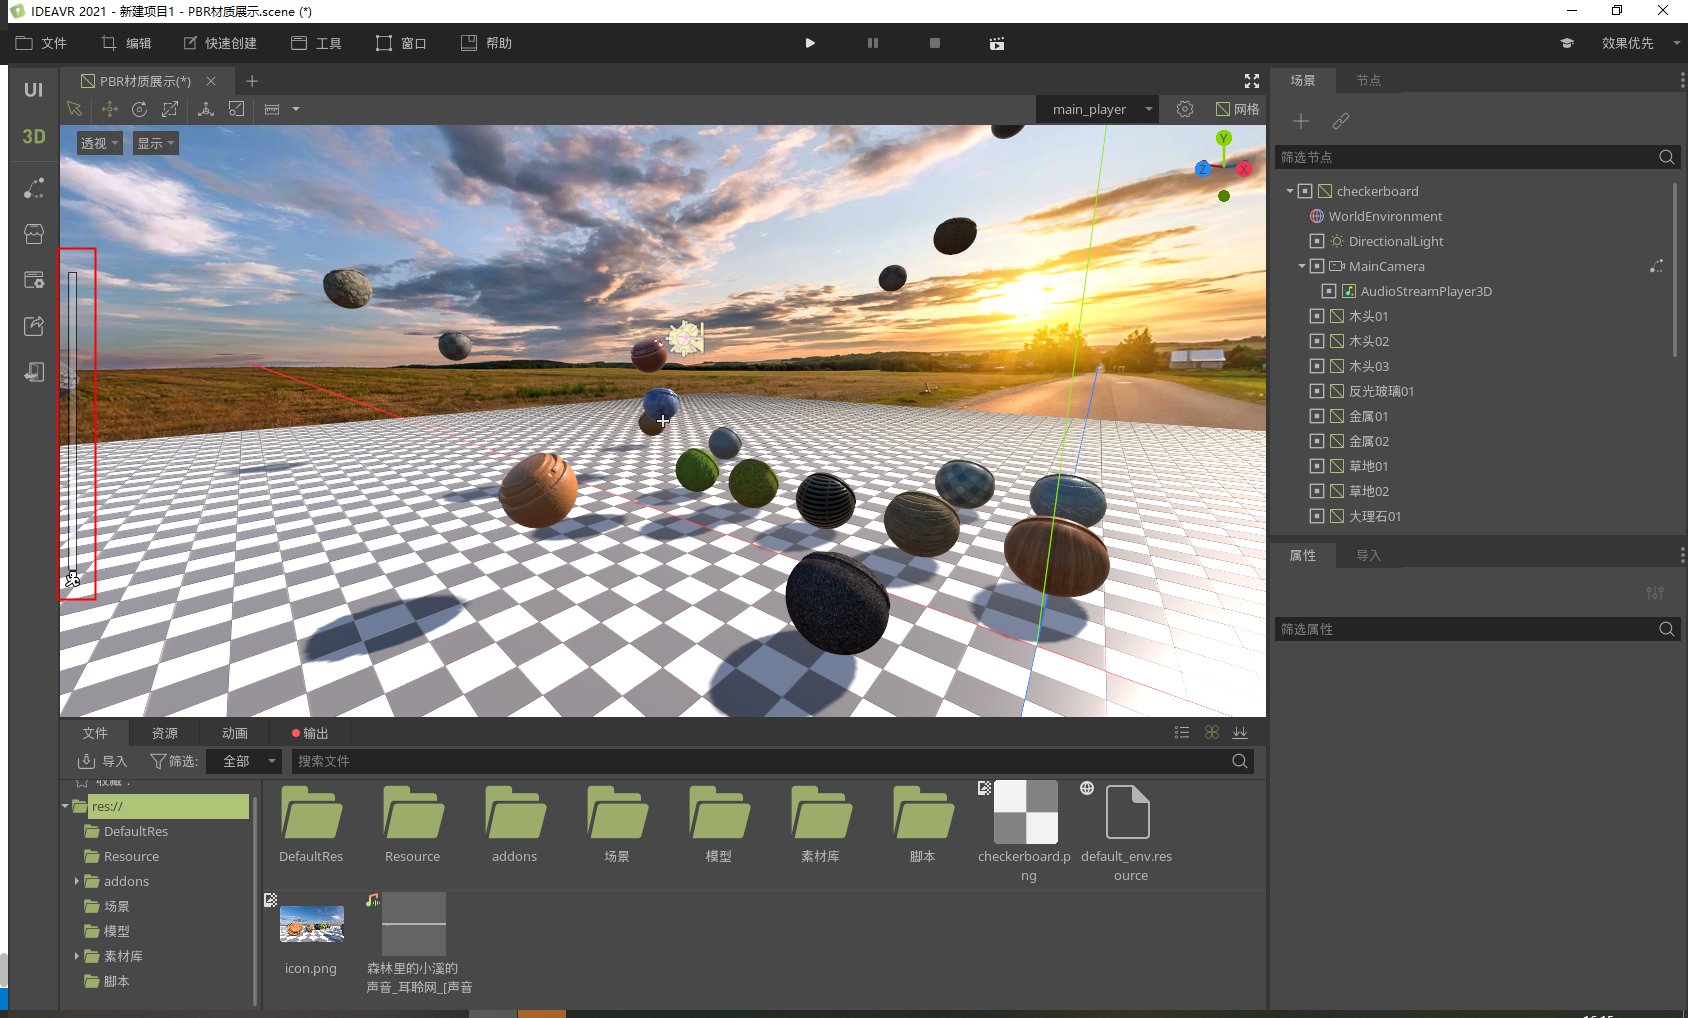Open the store sidebar icon
The height and width of the screenshot is (1018, 1688).
33,234
